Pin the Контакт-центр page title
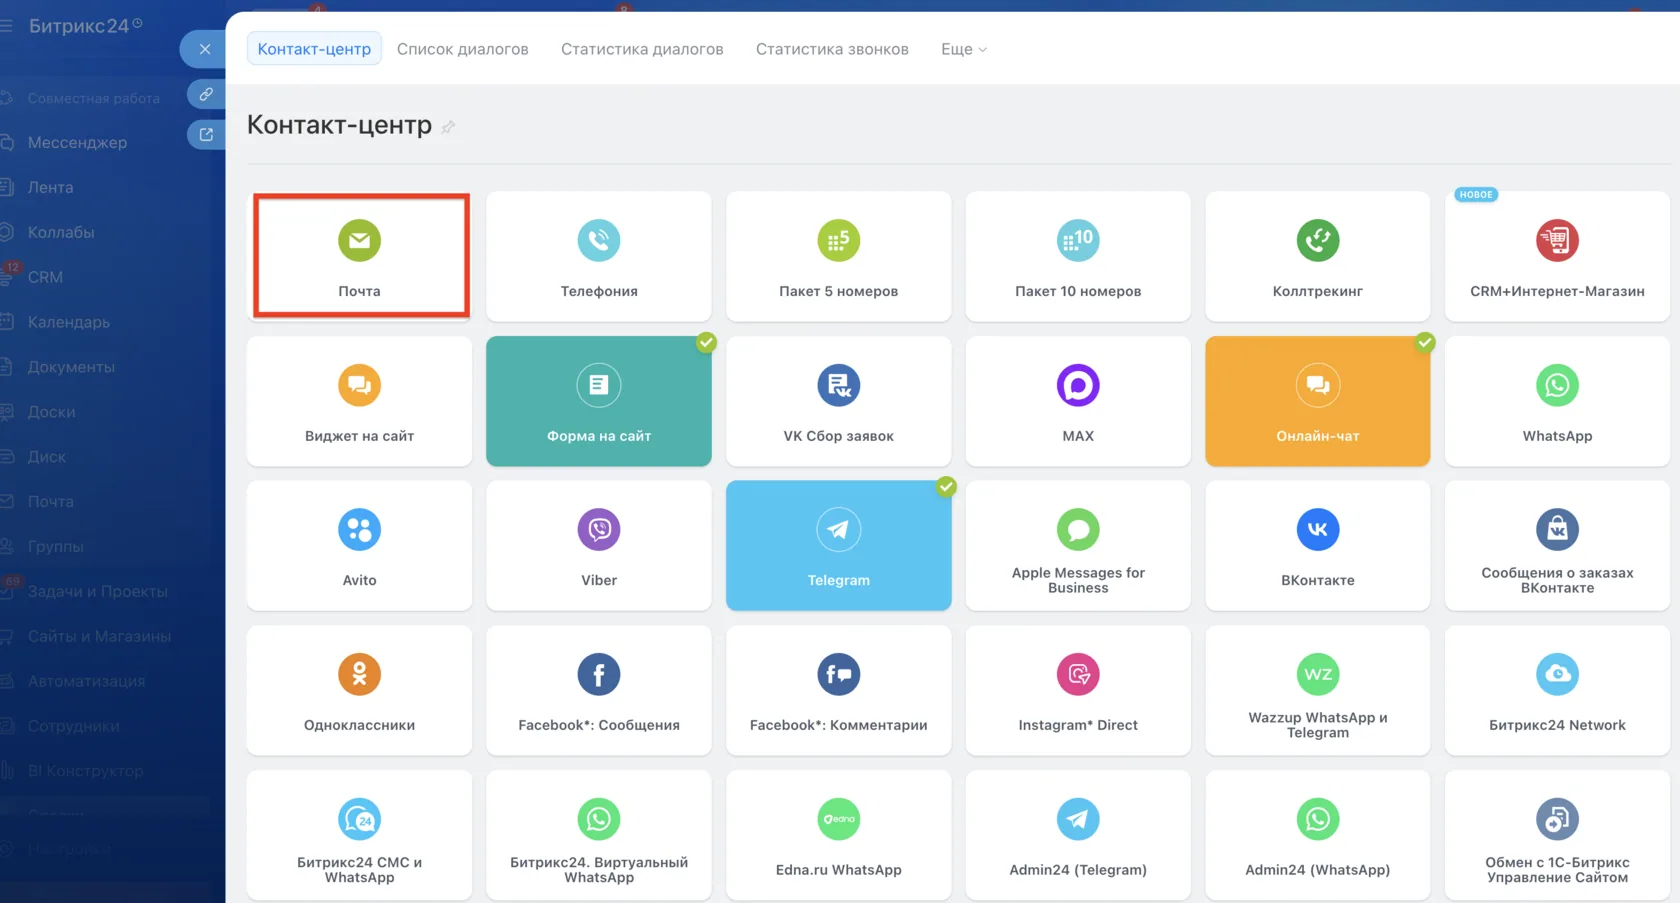This screenshot has height=903, width=1680. coord(448,127)
